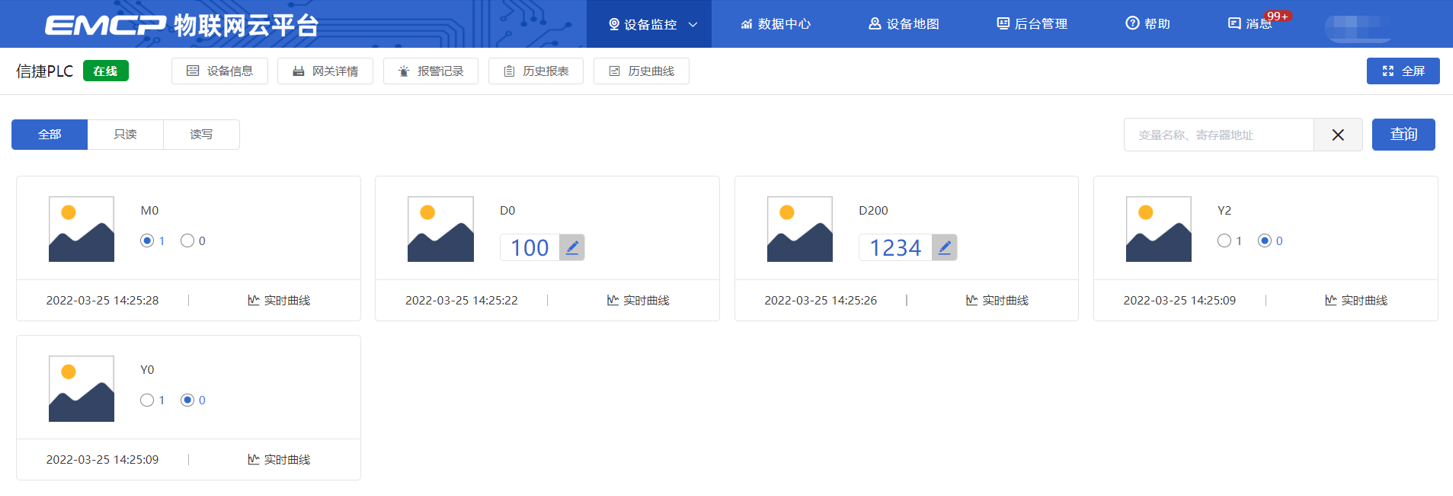Click the Y2 card image thumbnail

(x=1159, y=229)
